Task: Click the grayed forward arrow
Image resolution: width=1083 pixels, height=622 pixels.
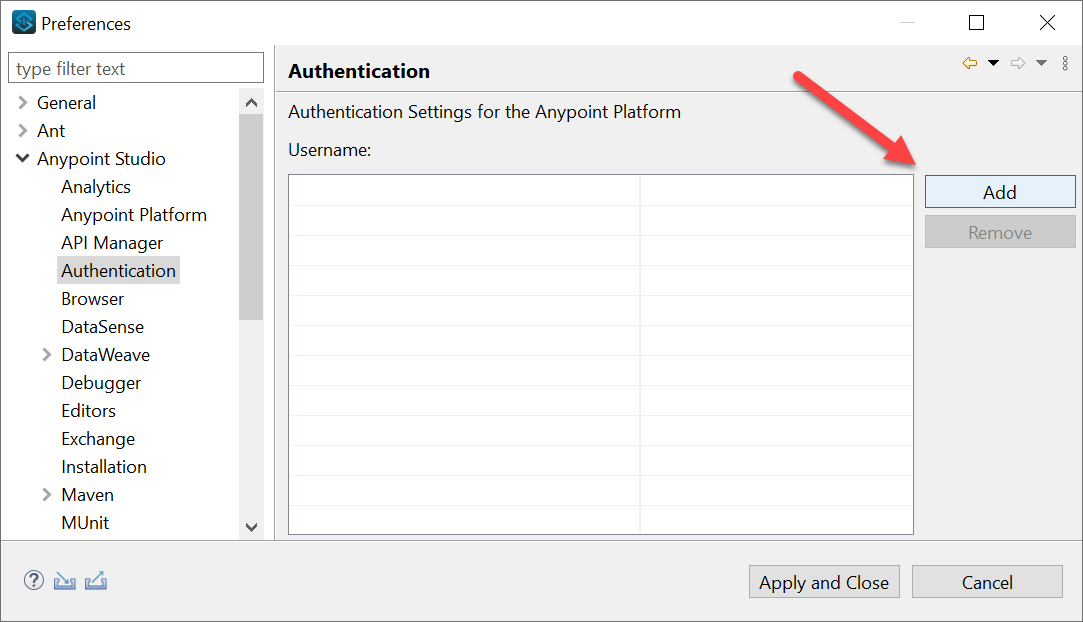Action: coord(1018,62)
